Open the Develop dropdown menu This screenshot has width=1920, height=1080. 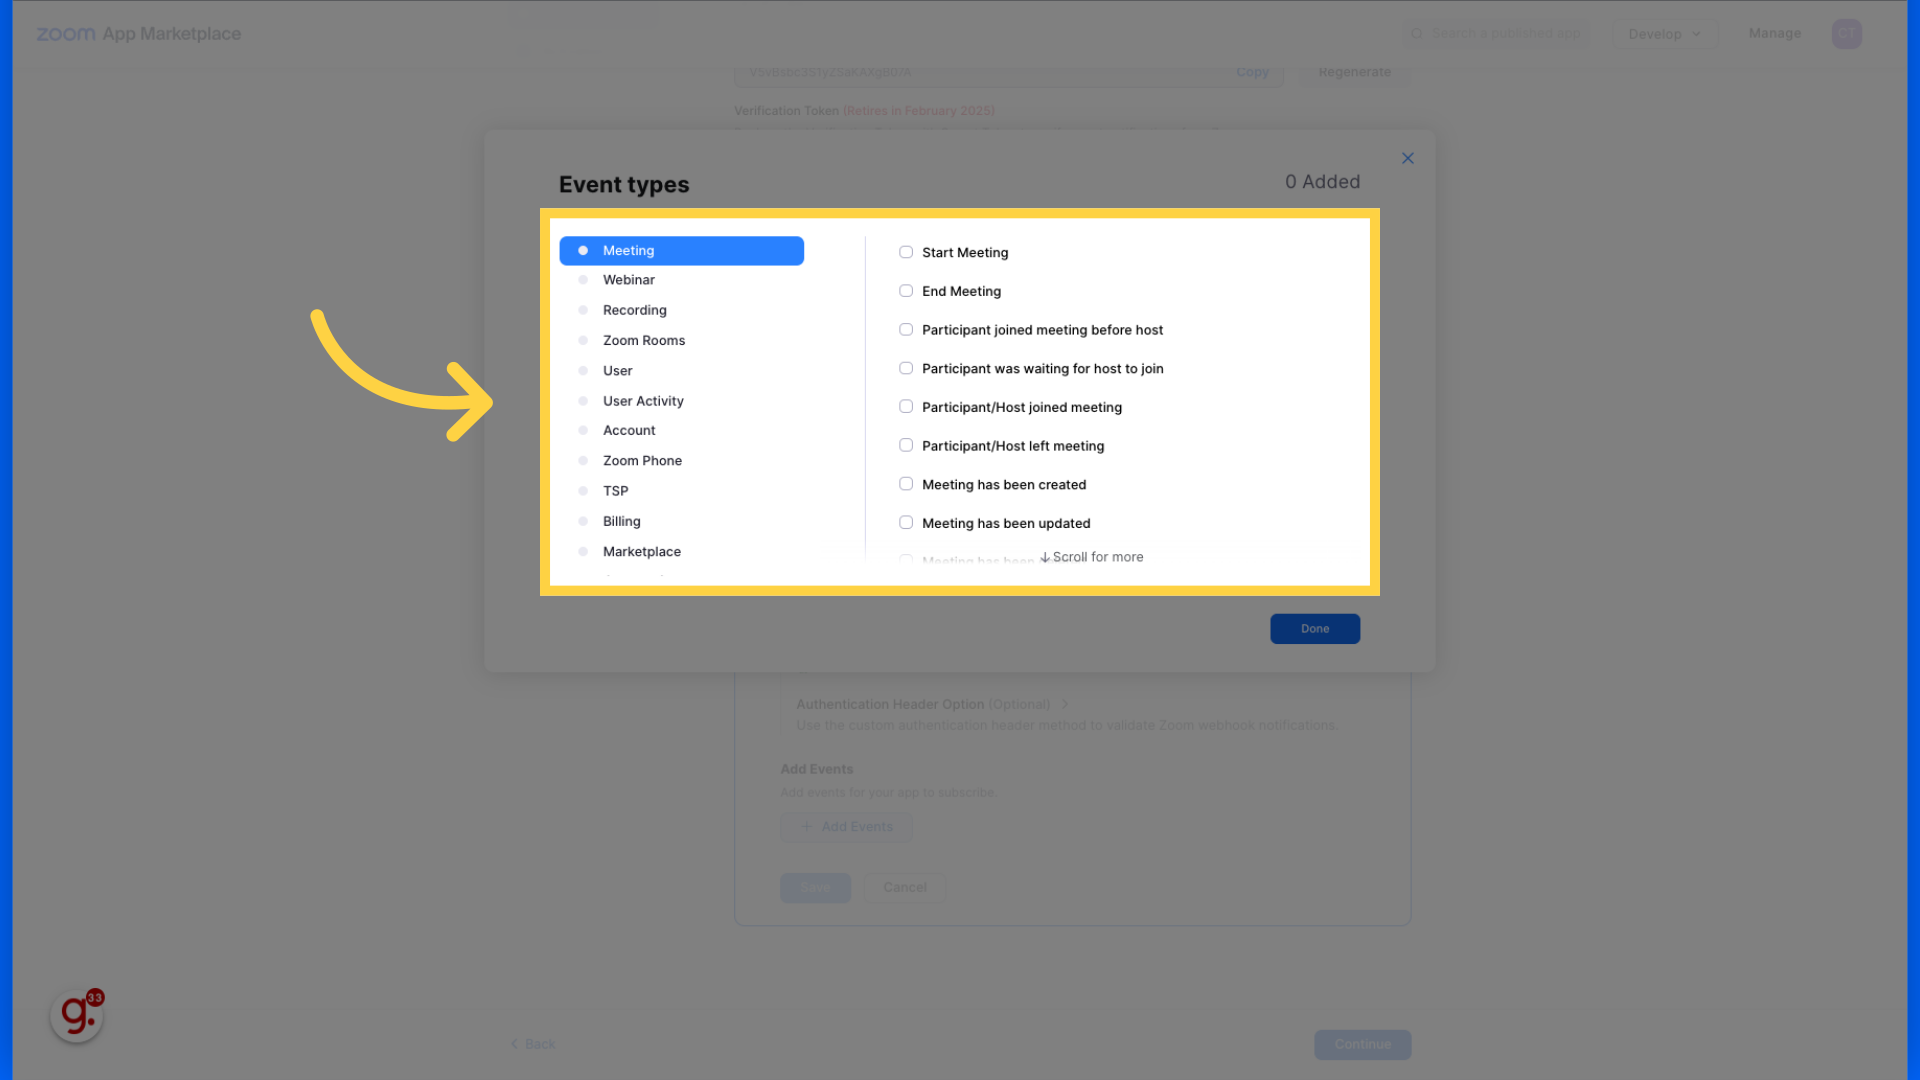(x=1664, y=34)
